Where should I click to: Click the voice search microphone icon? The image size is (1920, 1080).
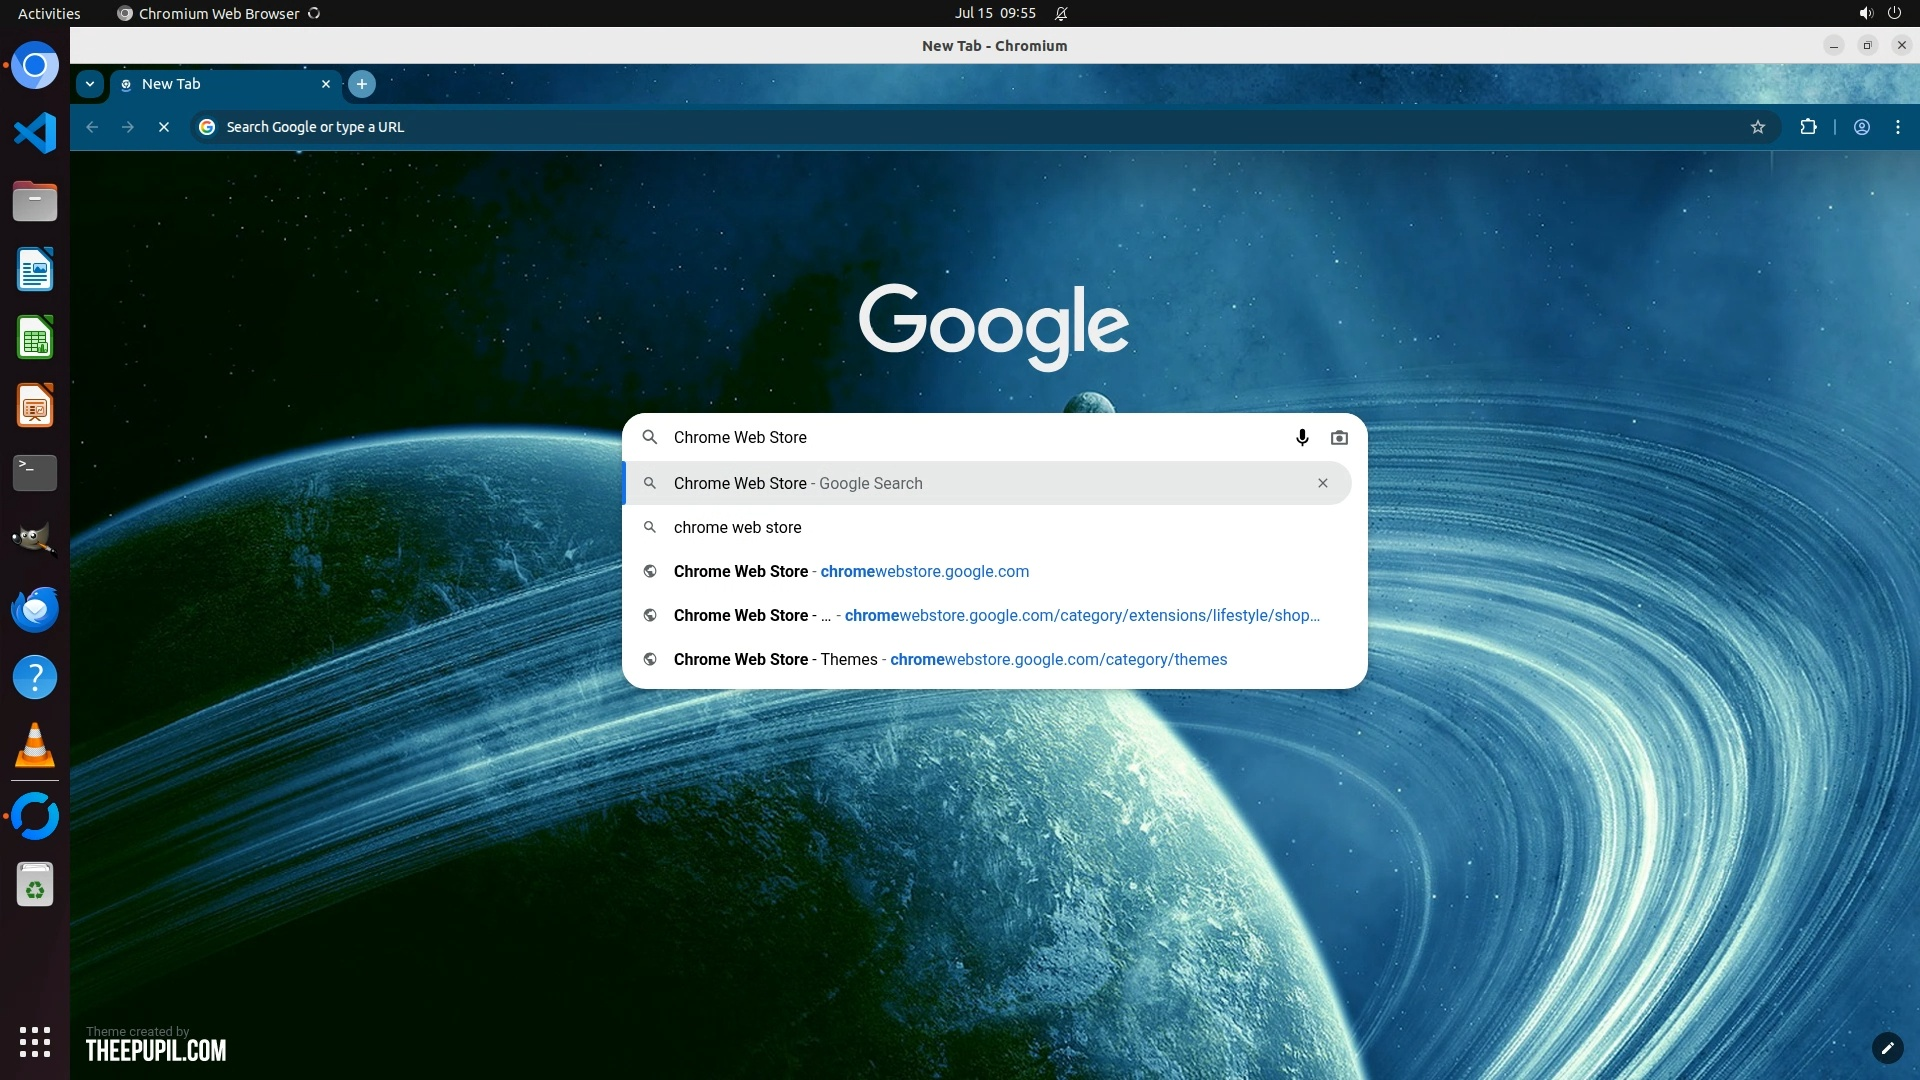click(1302, 437)
